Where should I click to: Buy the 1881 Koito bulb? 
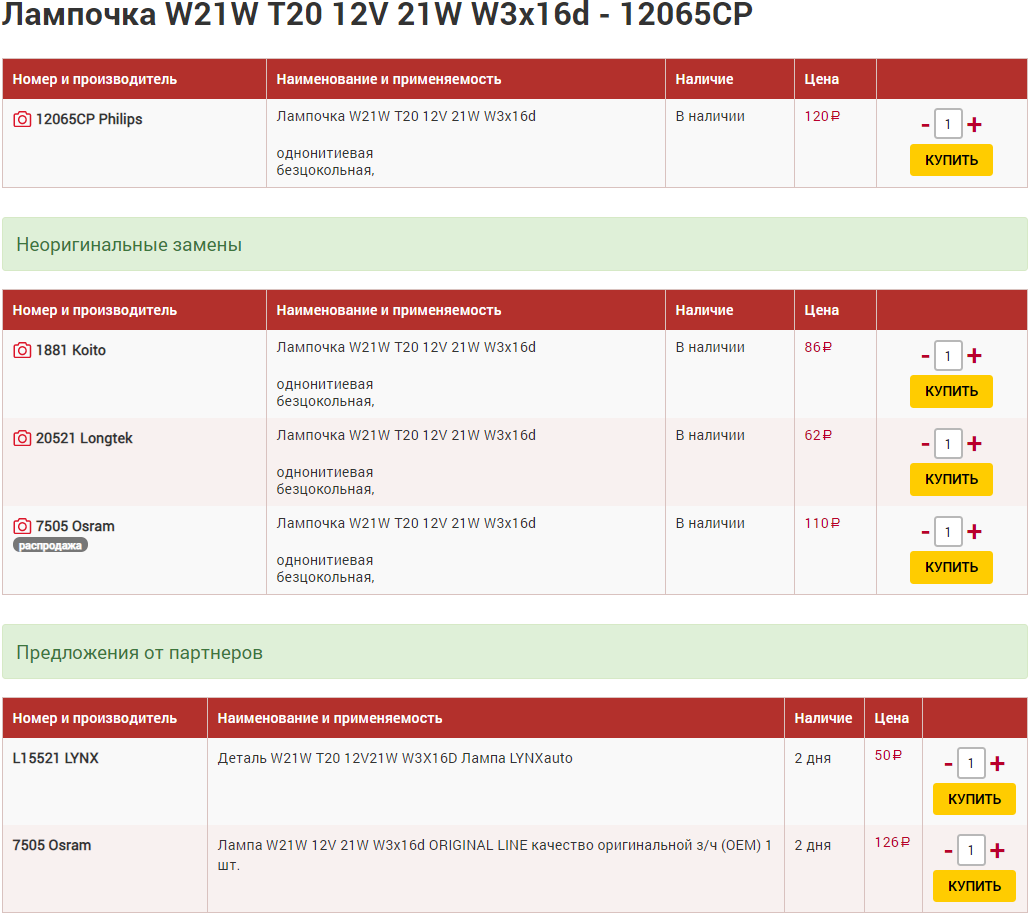tap(951, 391)
